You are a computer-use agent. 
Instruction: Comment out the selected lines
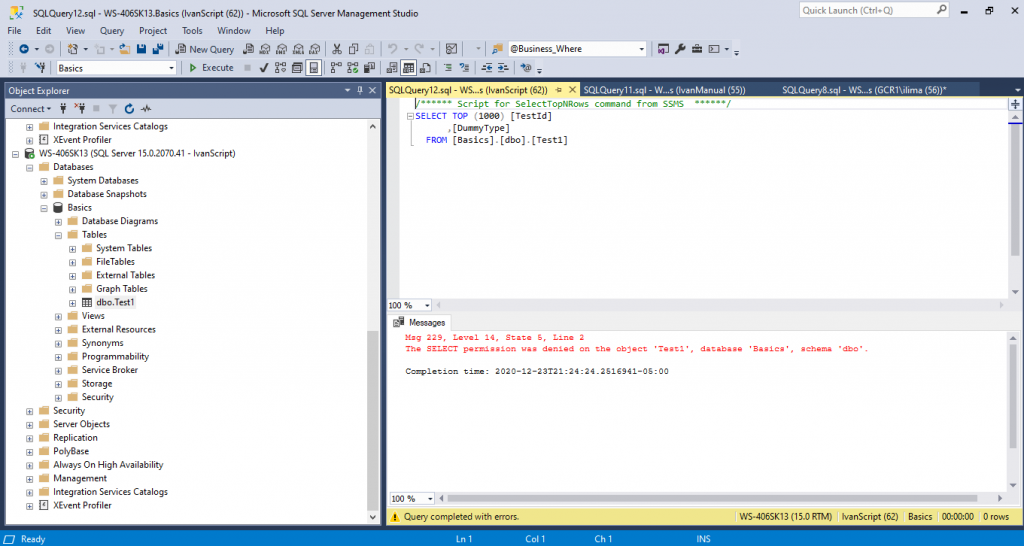tap(448, 67)
